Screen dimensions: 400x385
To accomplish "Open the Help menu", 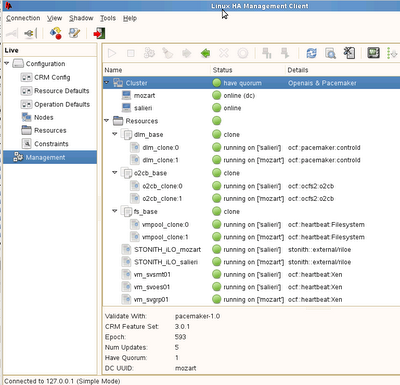I will pyautogui.click(x=130, y=18).
